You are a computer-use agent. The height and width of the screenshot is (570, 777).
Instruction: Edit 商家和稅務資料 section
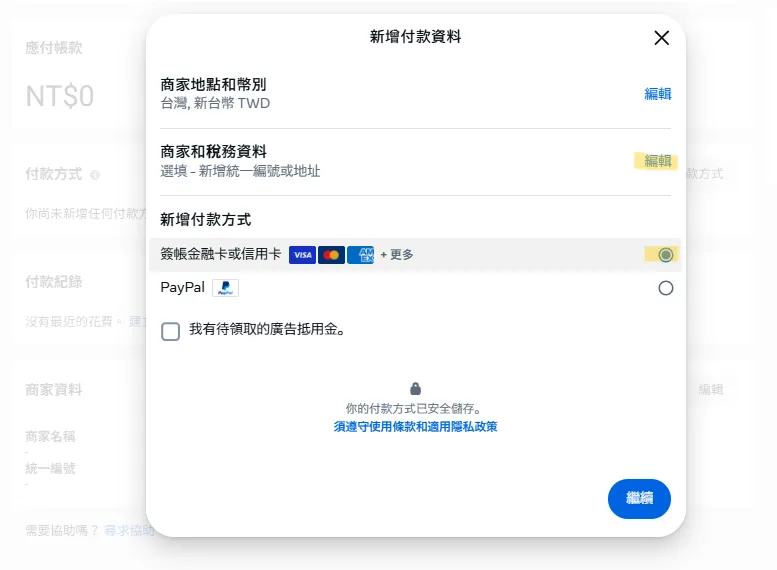(x=657, y=161)
